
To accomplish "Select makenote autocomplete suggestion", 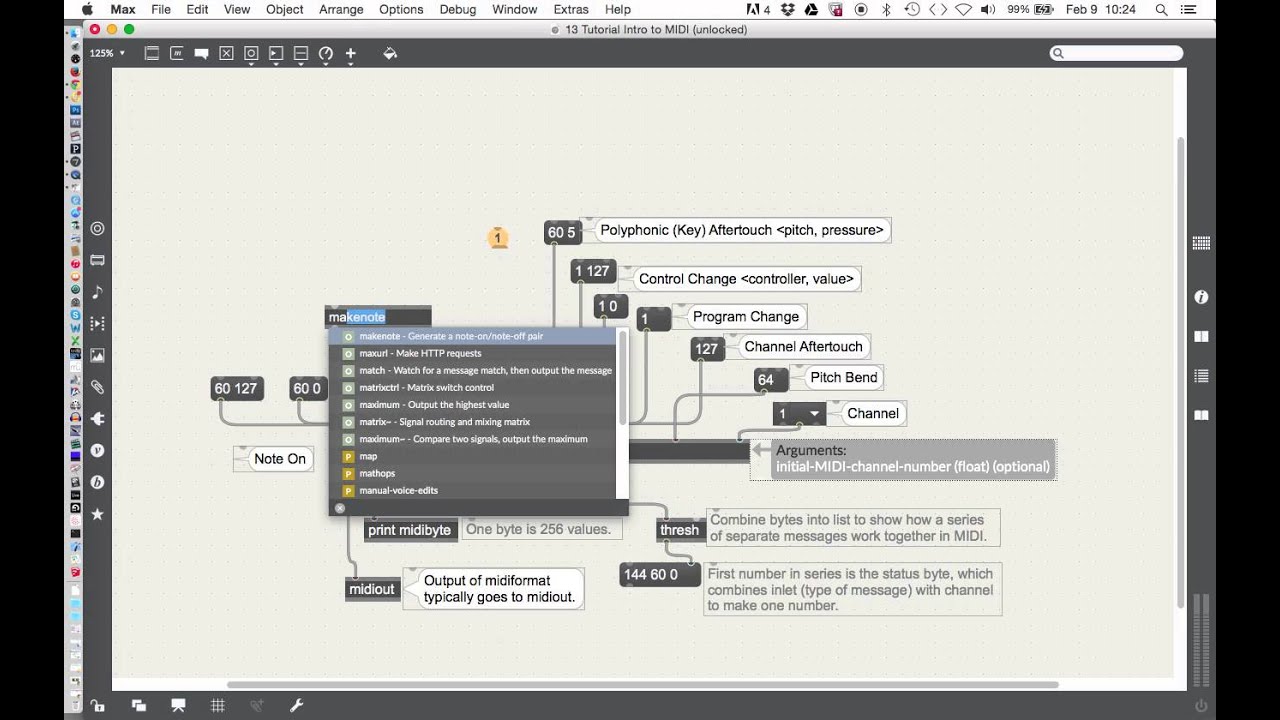I will click(x=473, y=336).
